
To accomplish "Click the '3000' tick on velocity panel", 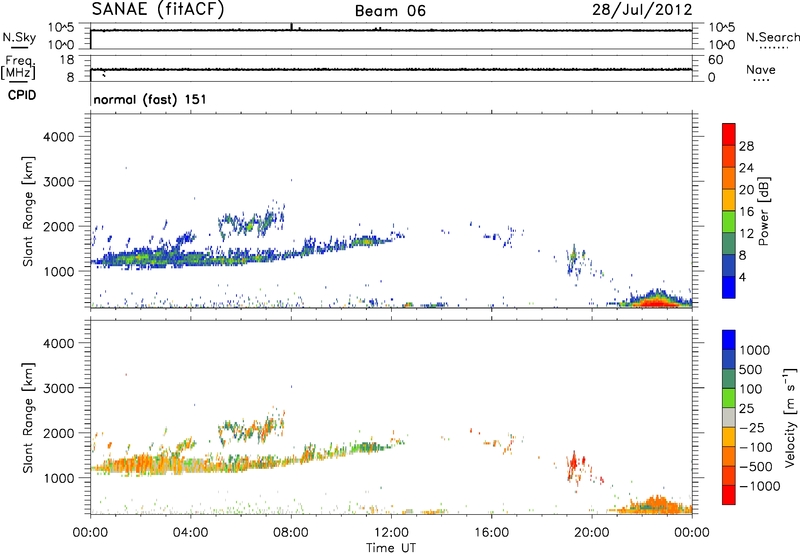I will (x=59, y=388).
